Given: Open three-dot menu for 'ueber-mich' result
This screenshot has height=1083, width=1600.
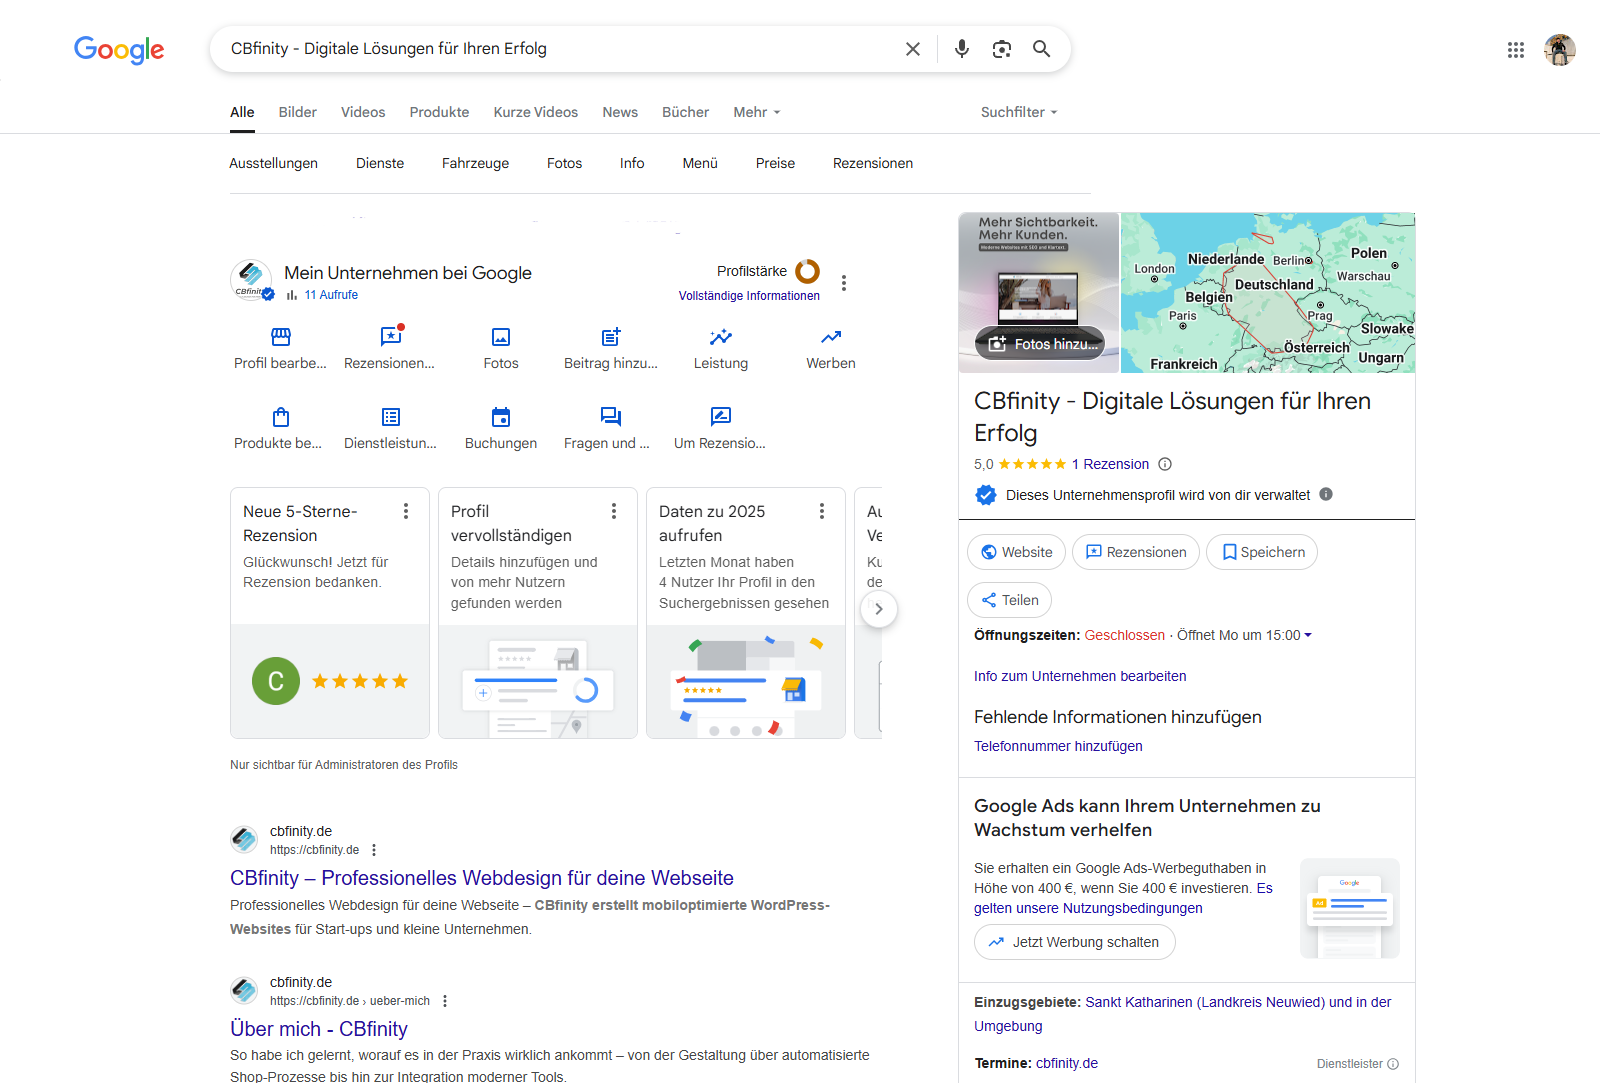Looking at the screenshot, I should tap(445, 1001).
